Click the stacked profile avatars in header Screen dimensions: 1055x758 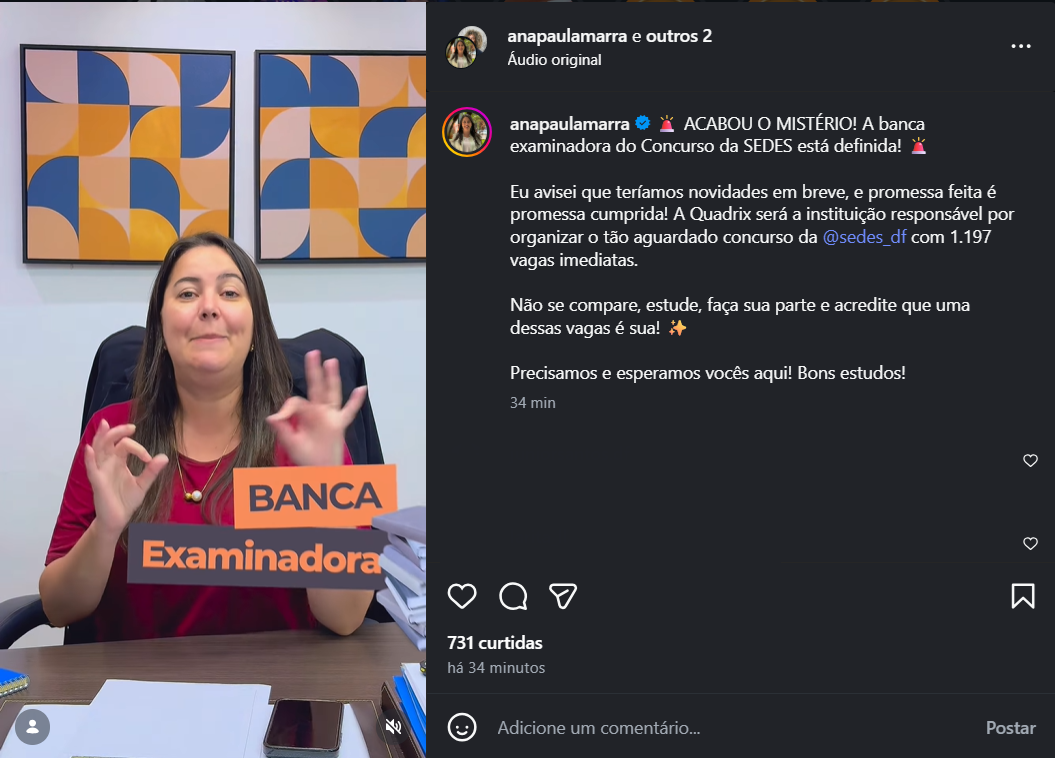(x=466, y=47)
